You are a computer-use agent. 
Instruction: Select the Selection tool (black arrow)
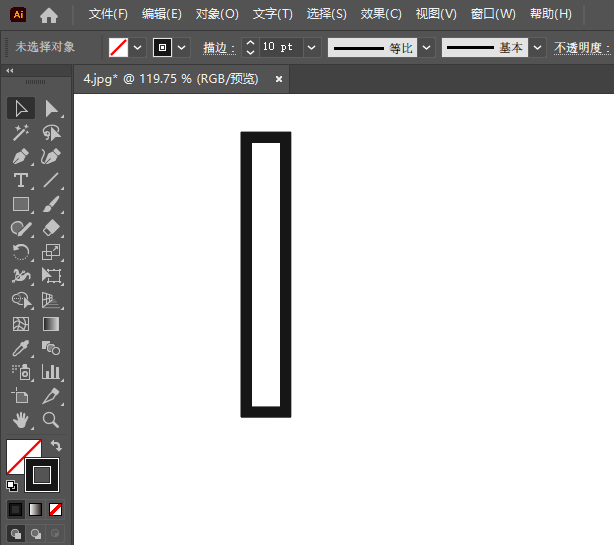tap(21, 108)
